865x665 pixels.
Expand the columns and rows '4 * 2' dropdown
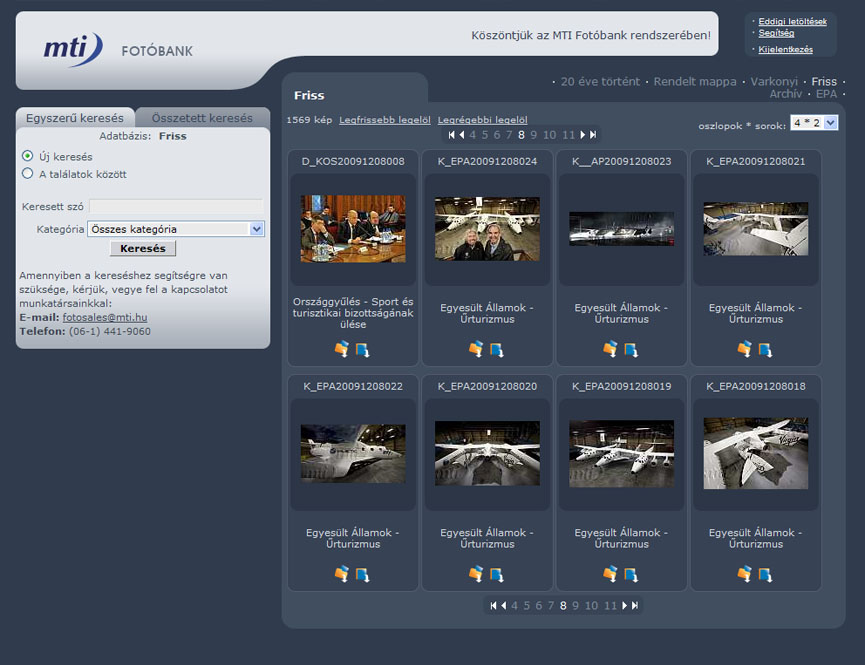814,123
